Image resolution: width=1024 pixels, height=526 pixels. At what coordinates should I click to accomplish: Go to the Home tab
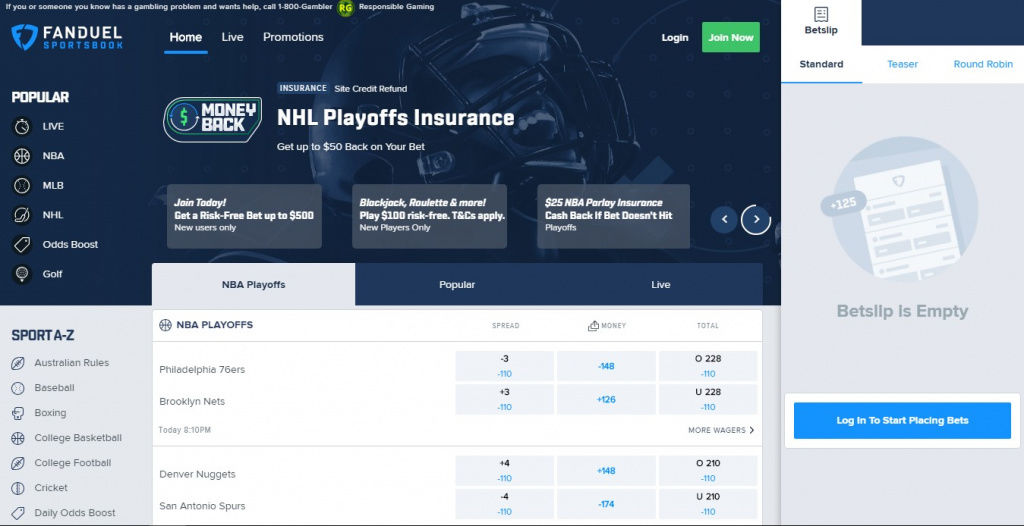click(x=185, y=37)
